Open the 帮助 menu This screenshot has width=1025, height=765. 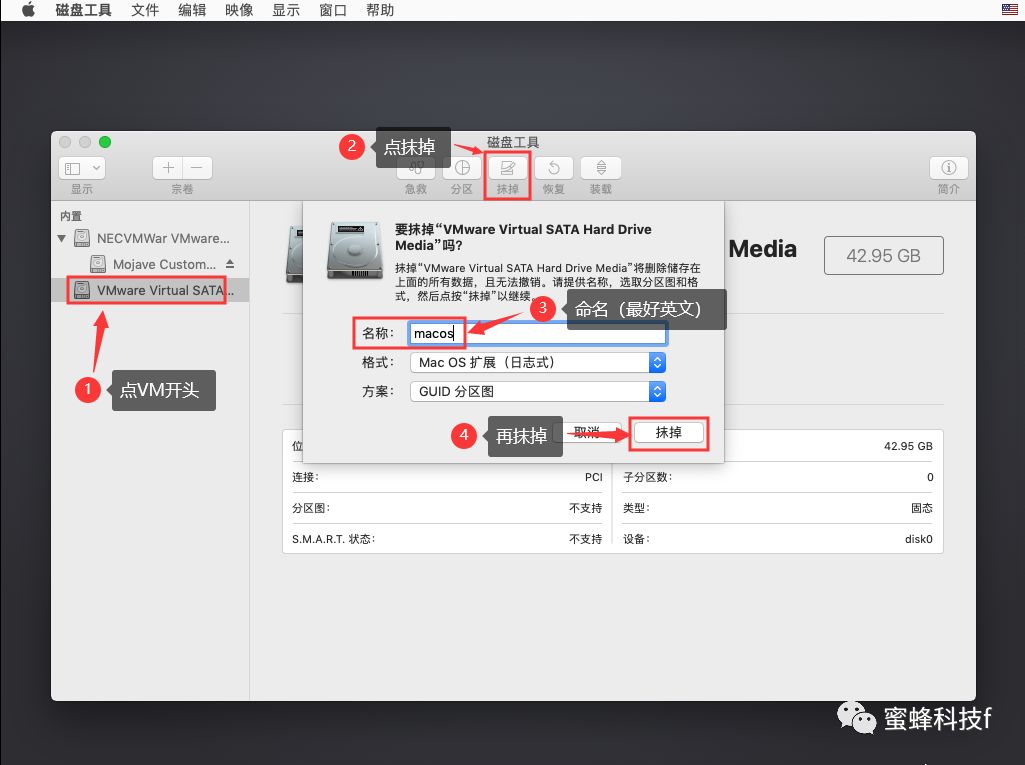(380, 10)
